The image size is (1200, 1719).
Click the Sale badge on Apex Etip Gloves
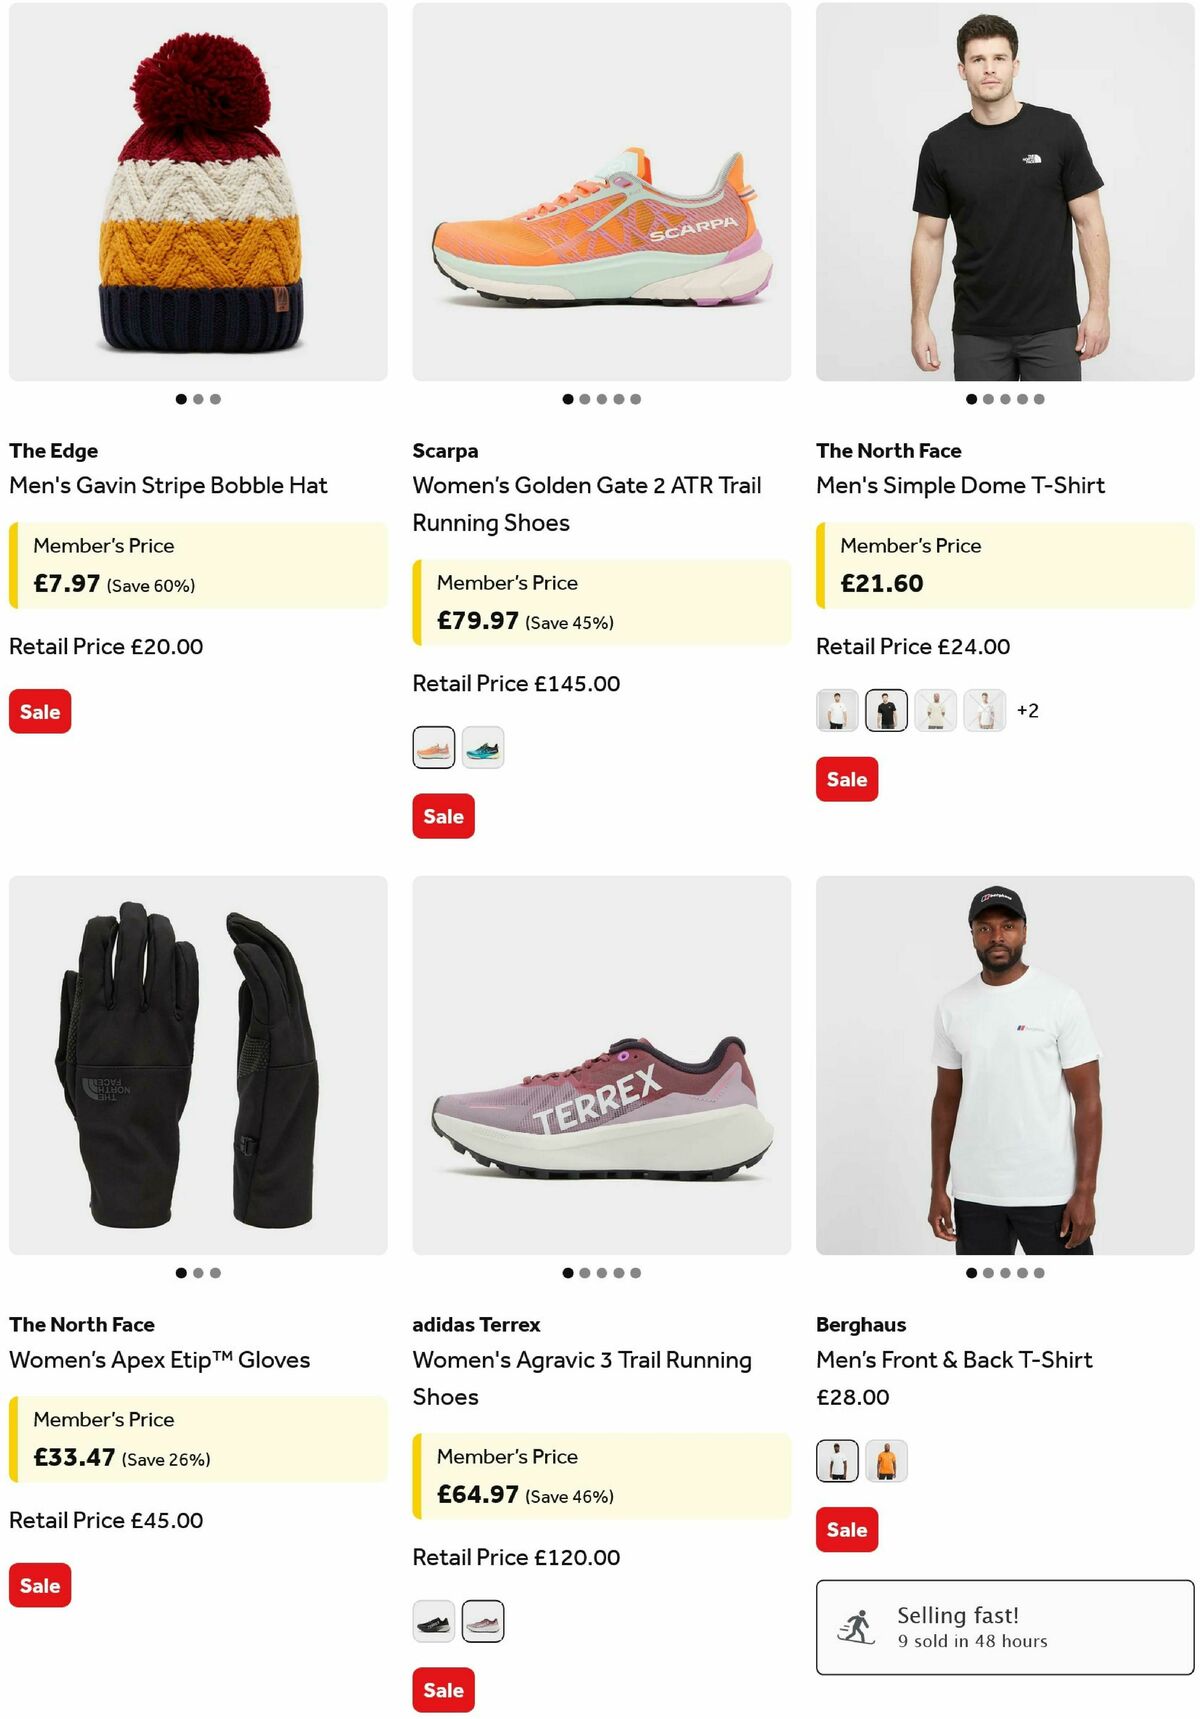coord(39,1584)
